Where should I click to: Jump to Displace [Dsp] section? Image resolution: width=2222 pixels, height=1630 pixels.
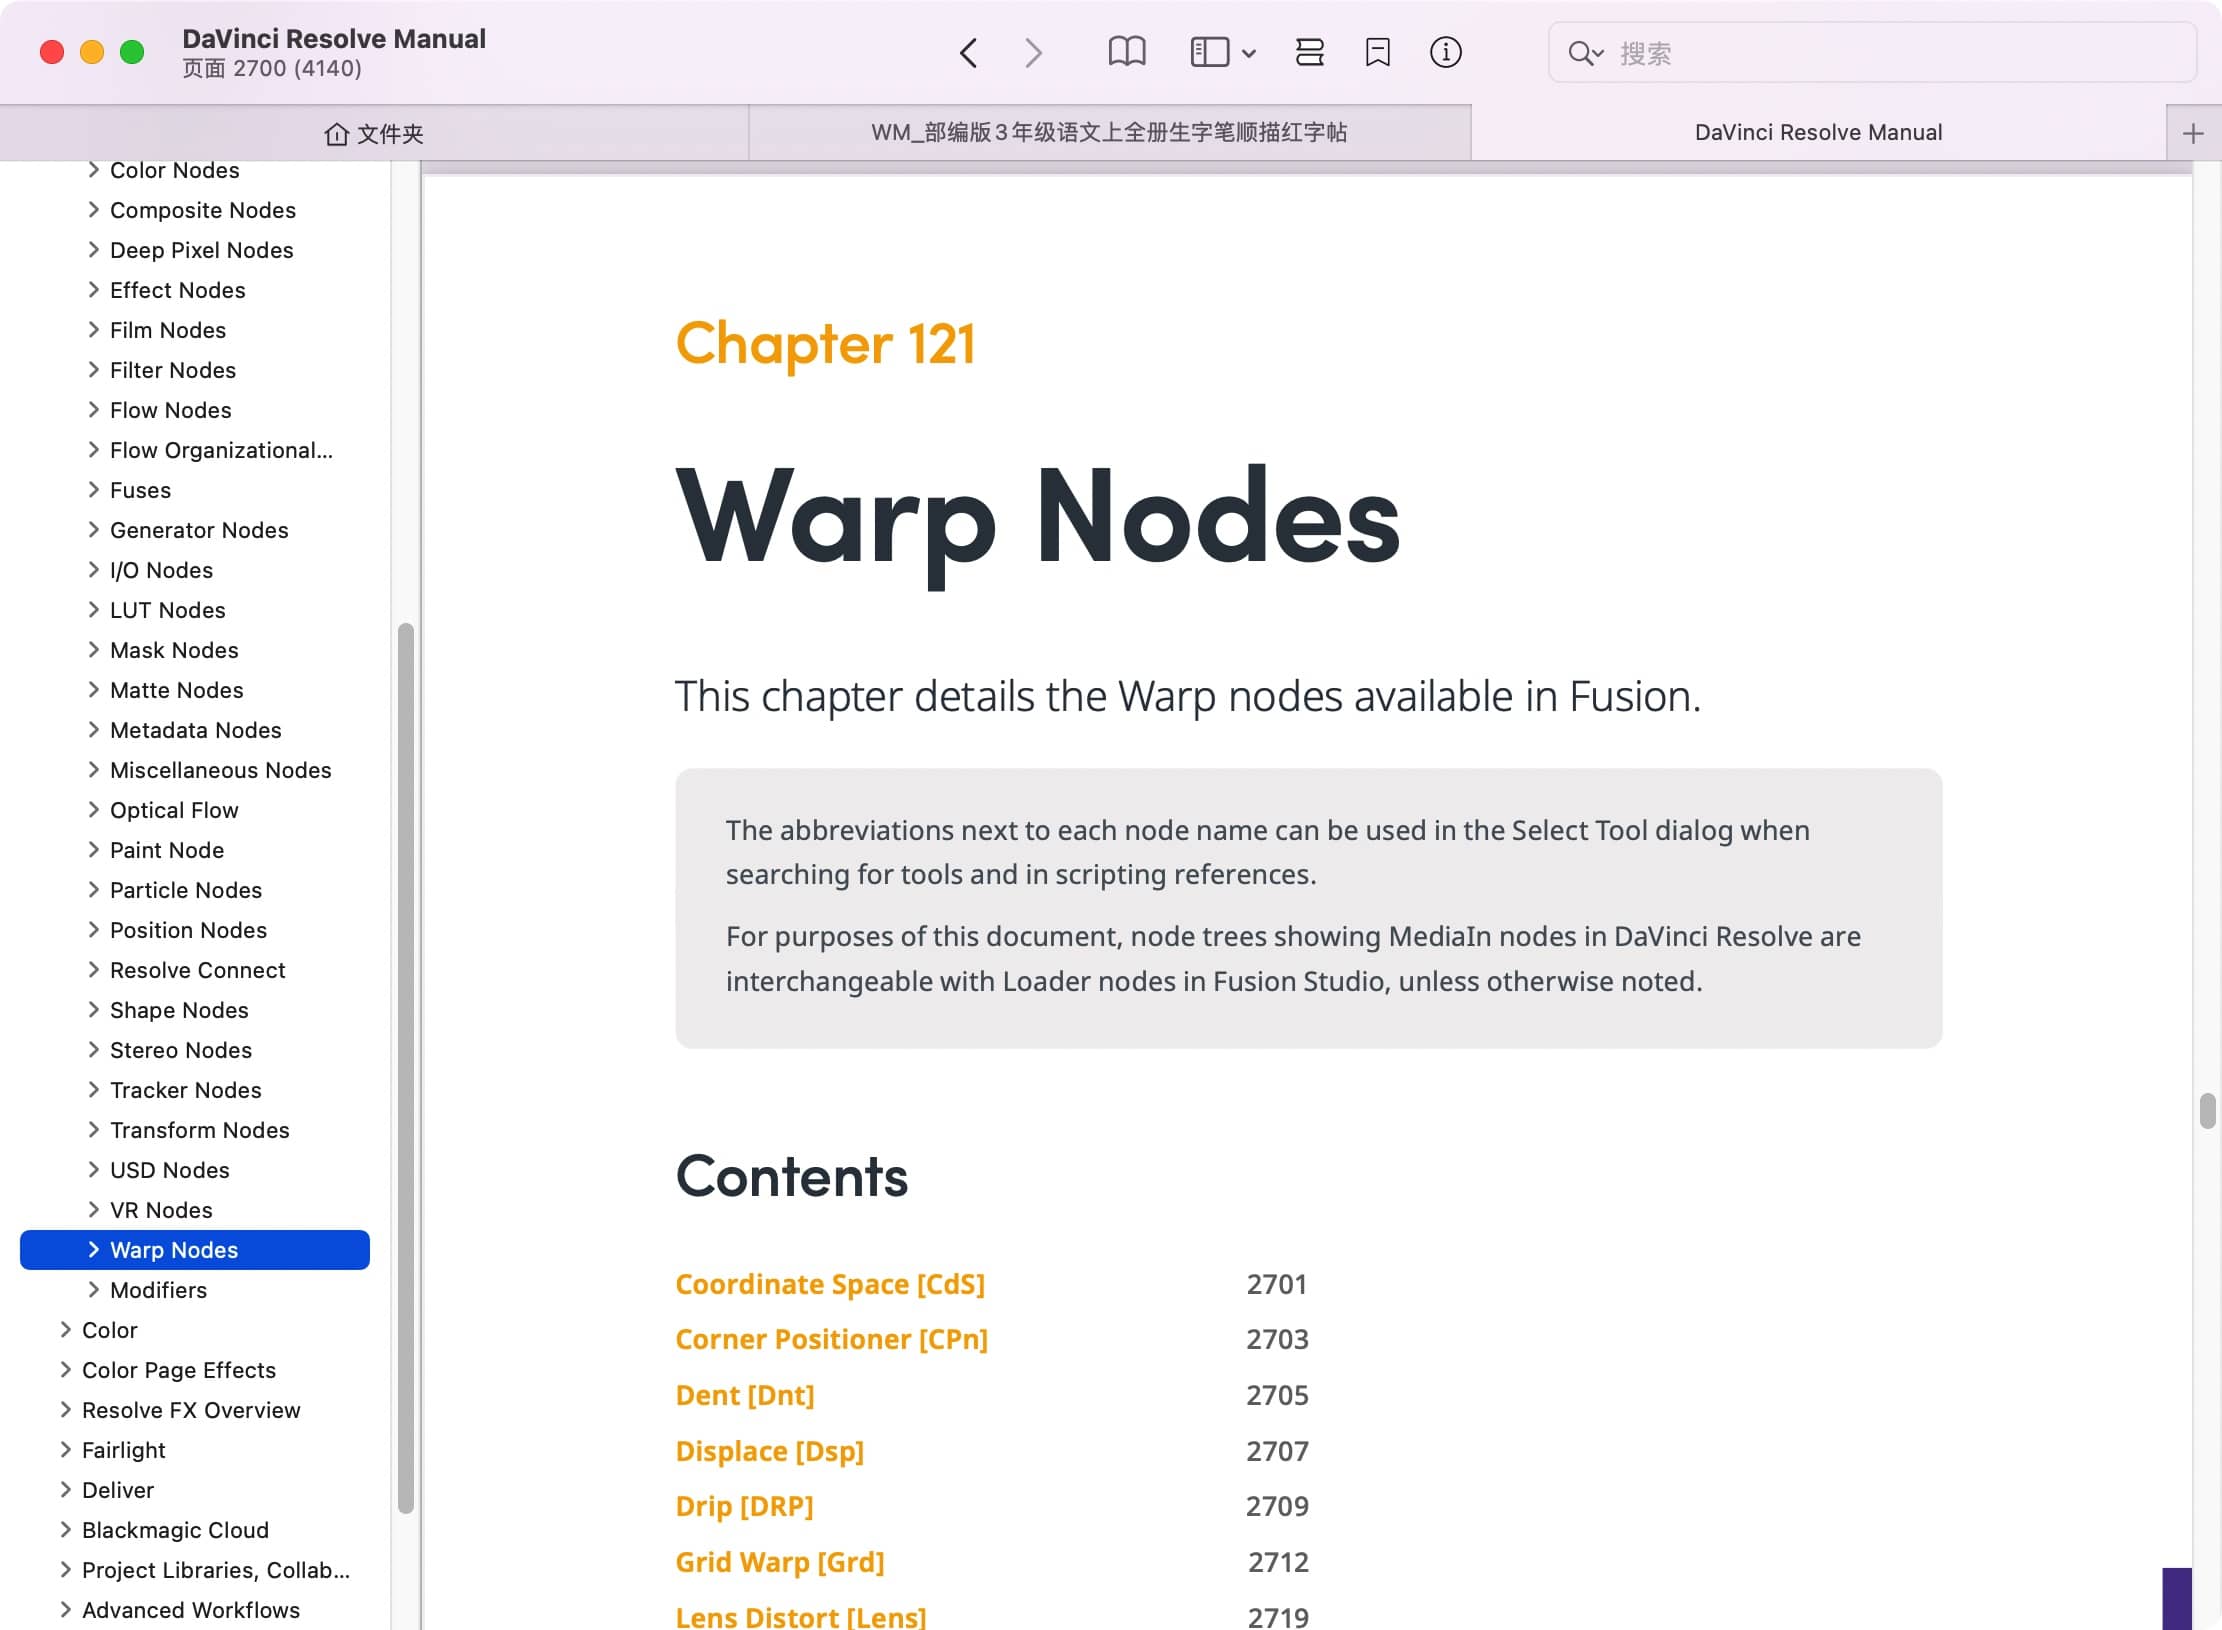tap(769, 1451)
